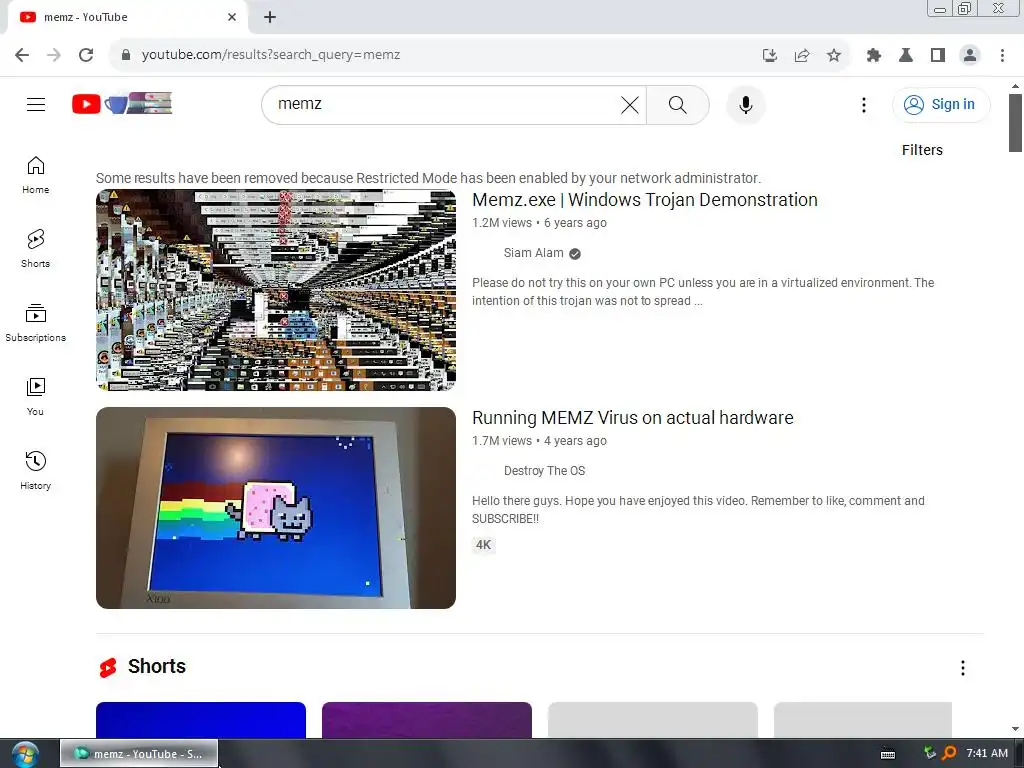Viewport: 1024px width, 768px height.
Task: Toggle browser side panel icon
Action: tap(938, 56)
